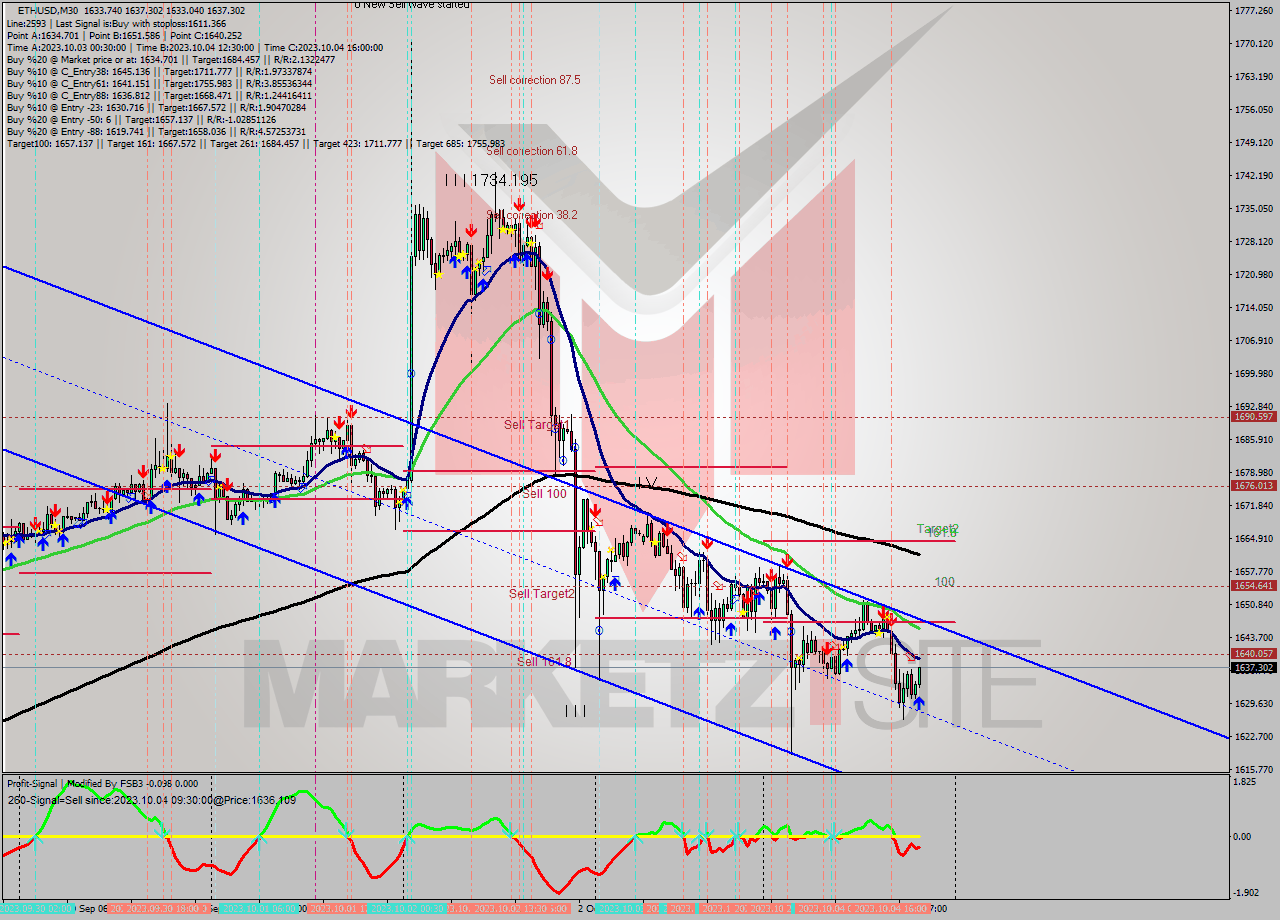Click the 'Sell Target2' label
1280x920 pixels.
click(x=542, y=593)
